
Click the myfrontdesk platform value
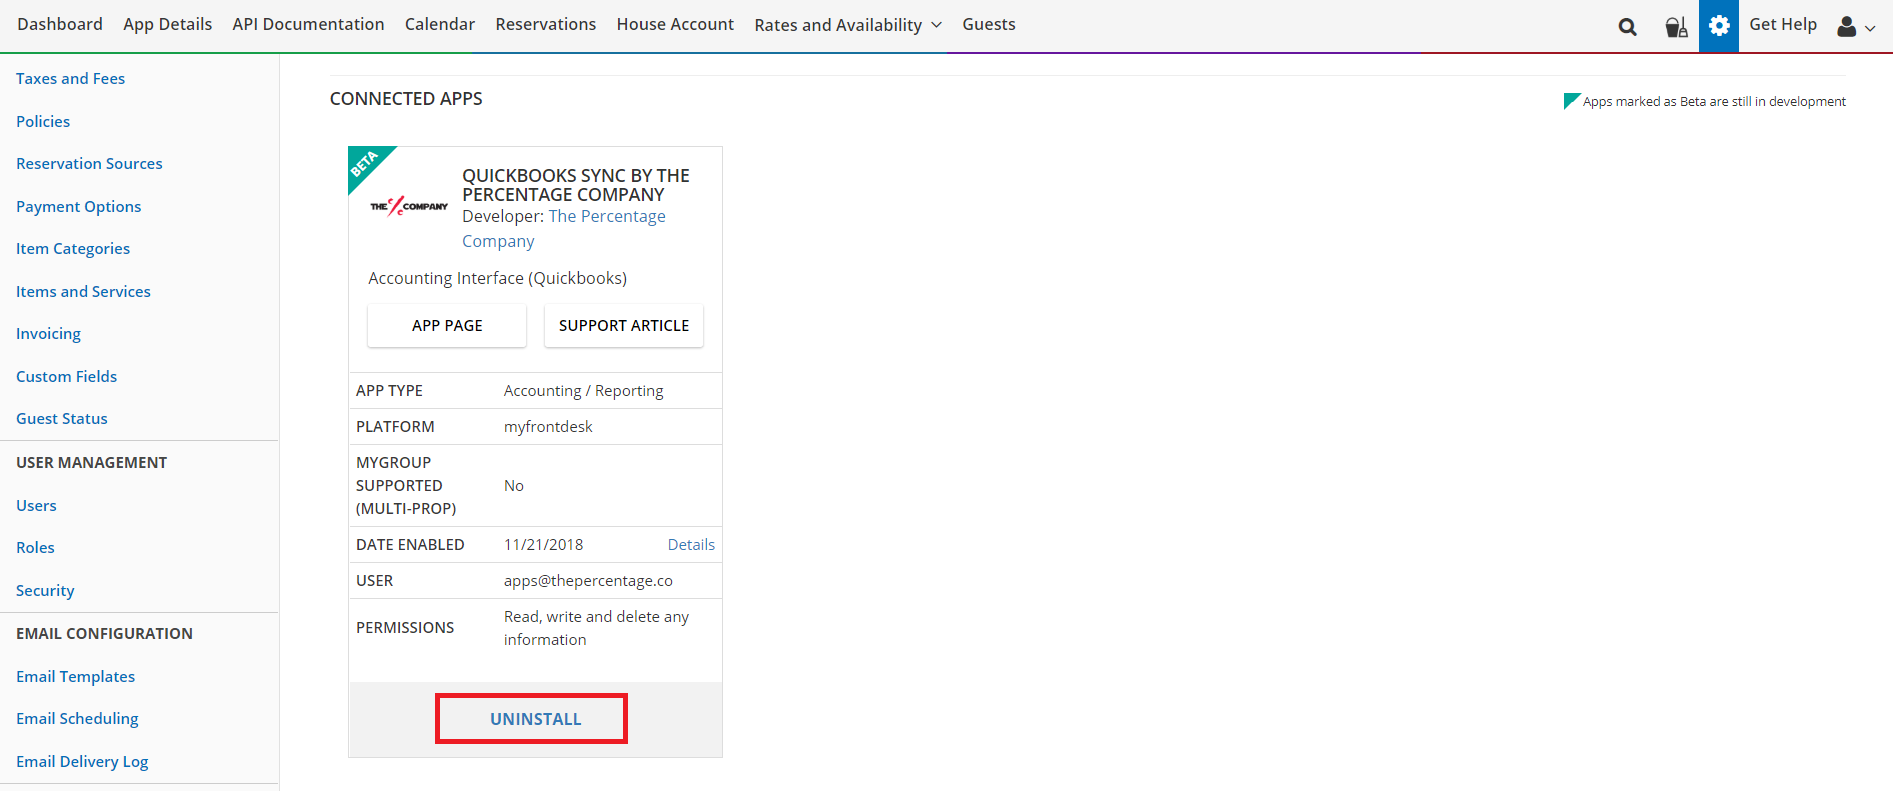coord(548,427)
